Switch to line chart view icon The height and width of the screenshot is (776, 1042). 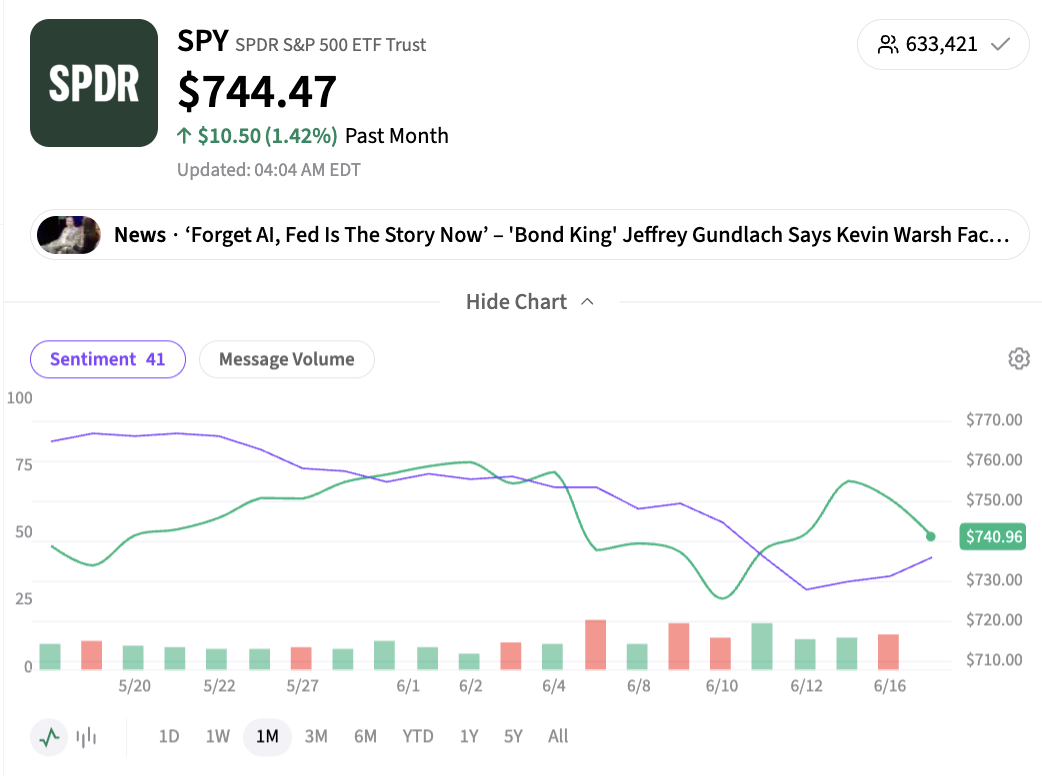click(49, 737)
